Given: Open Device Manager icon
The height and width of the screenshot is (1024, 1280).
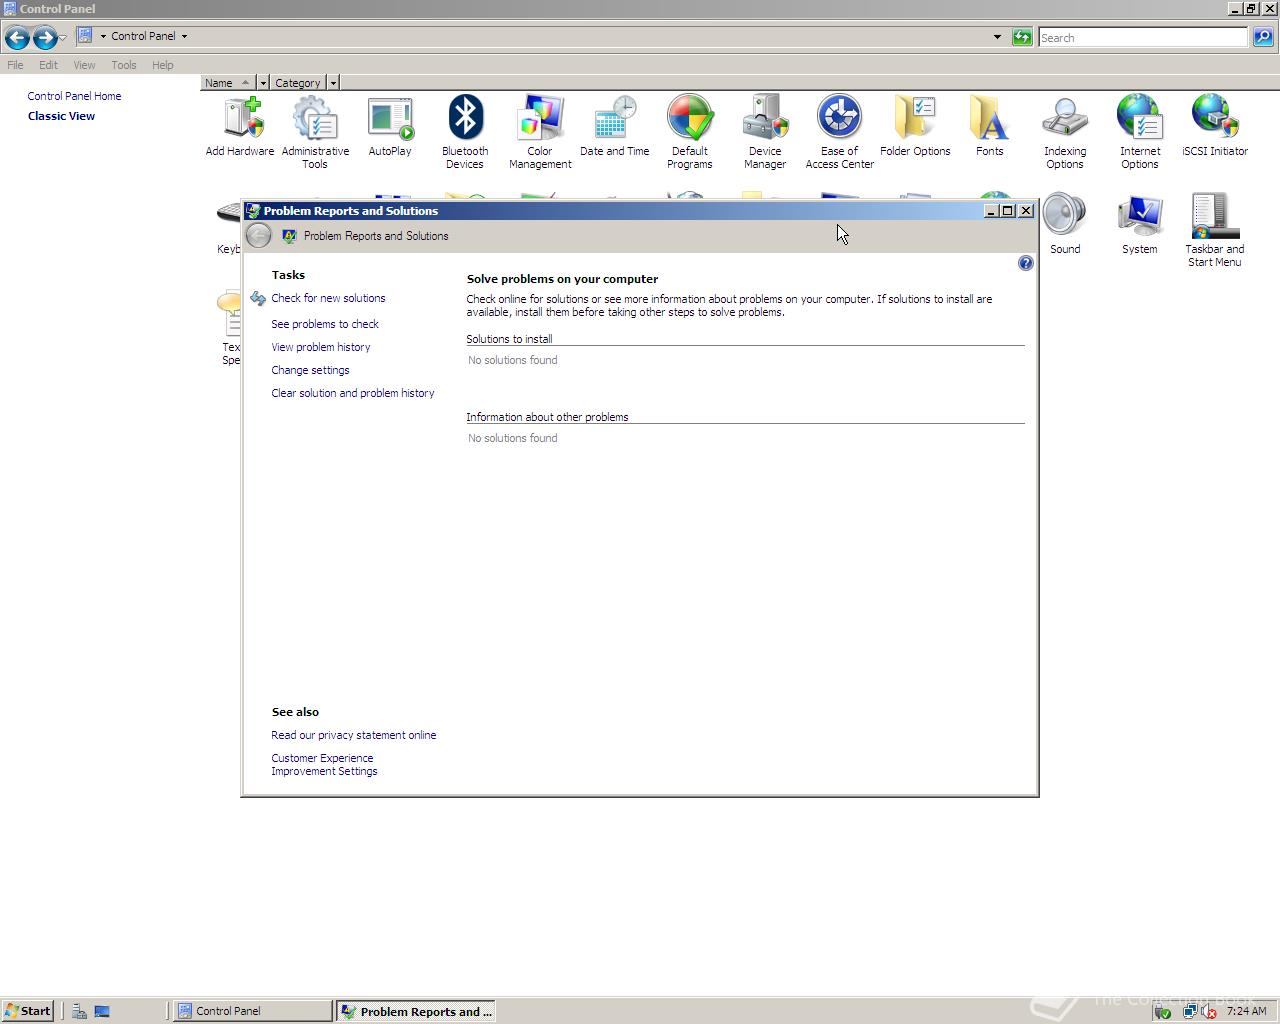Looking at the screenshot, I should pos(765,132).
